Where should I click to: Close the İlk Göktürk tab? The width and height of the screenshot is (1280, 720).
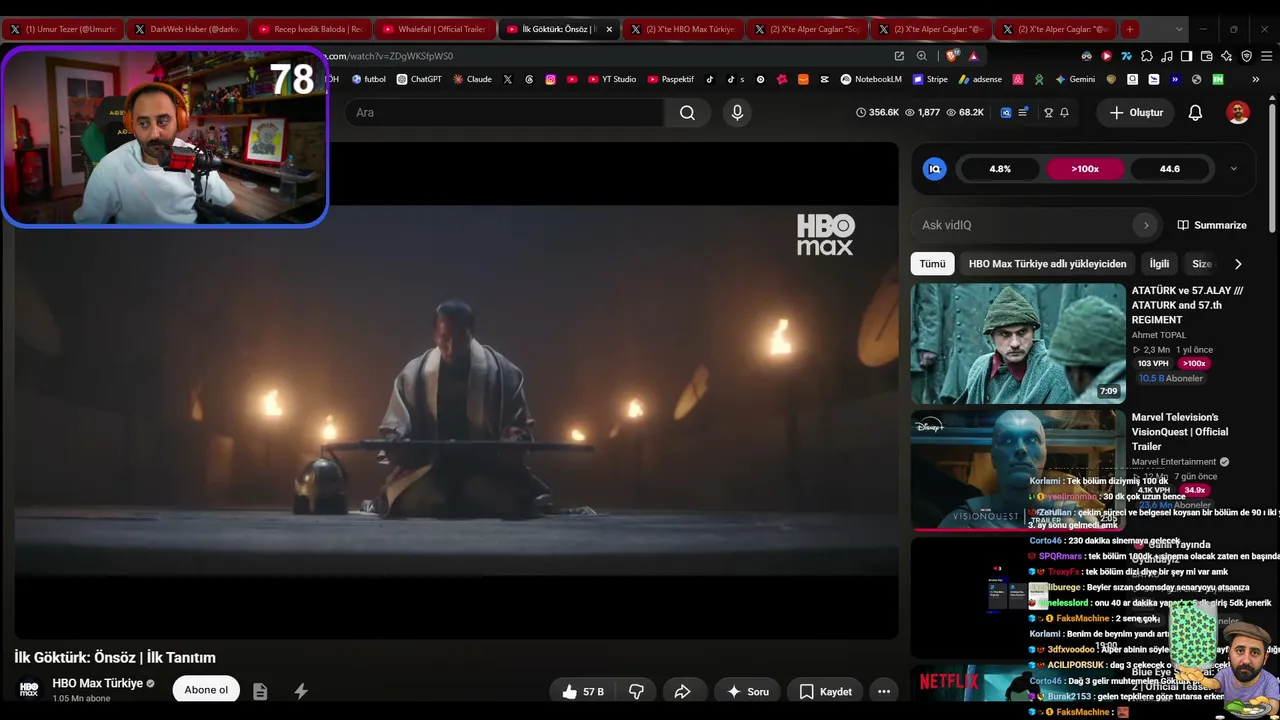click(609, 29)
